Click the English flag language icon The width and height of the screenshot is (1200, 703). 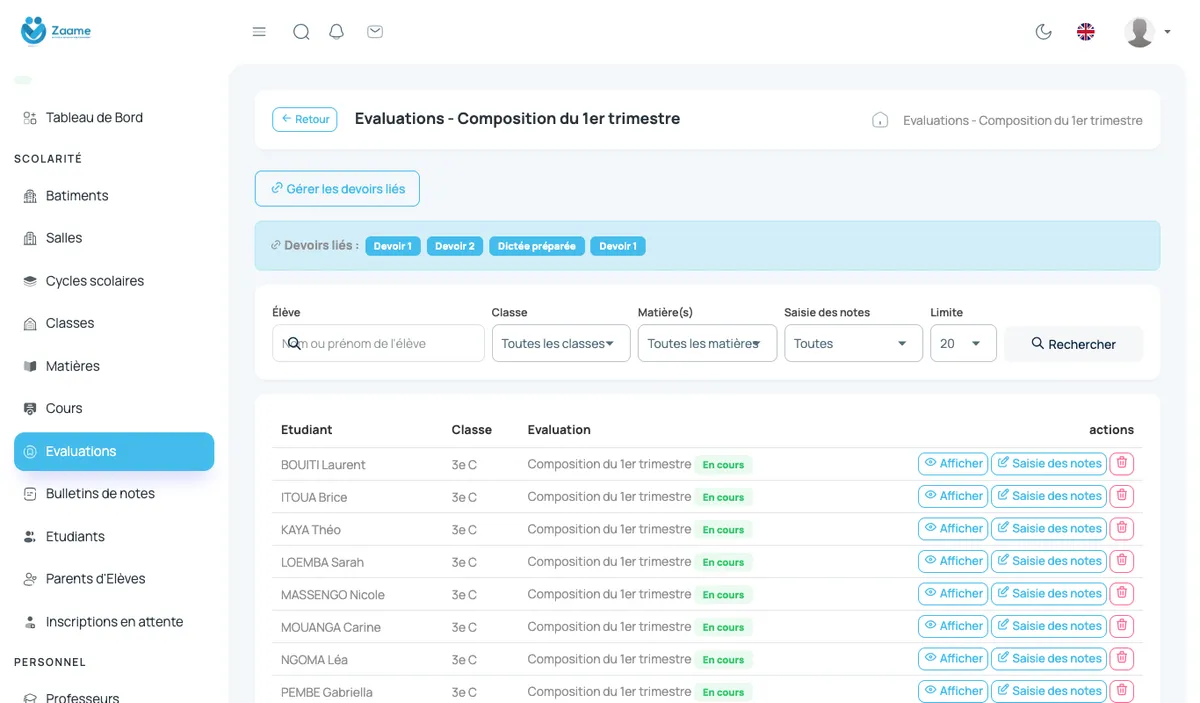1086,32
